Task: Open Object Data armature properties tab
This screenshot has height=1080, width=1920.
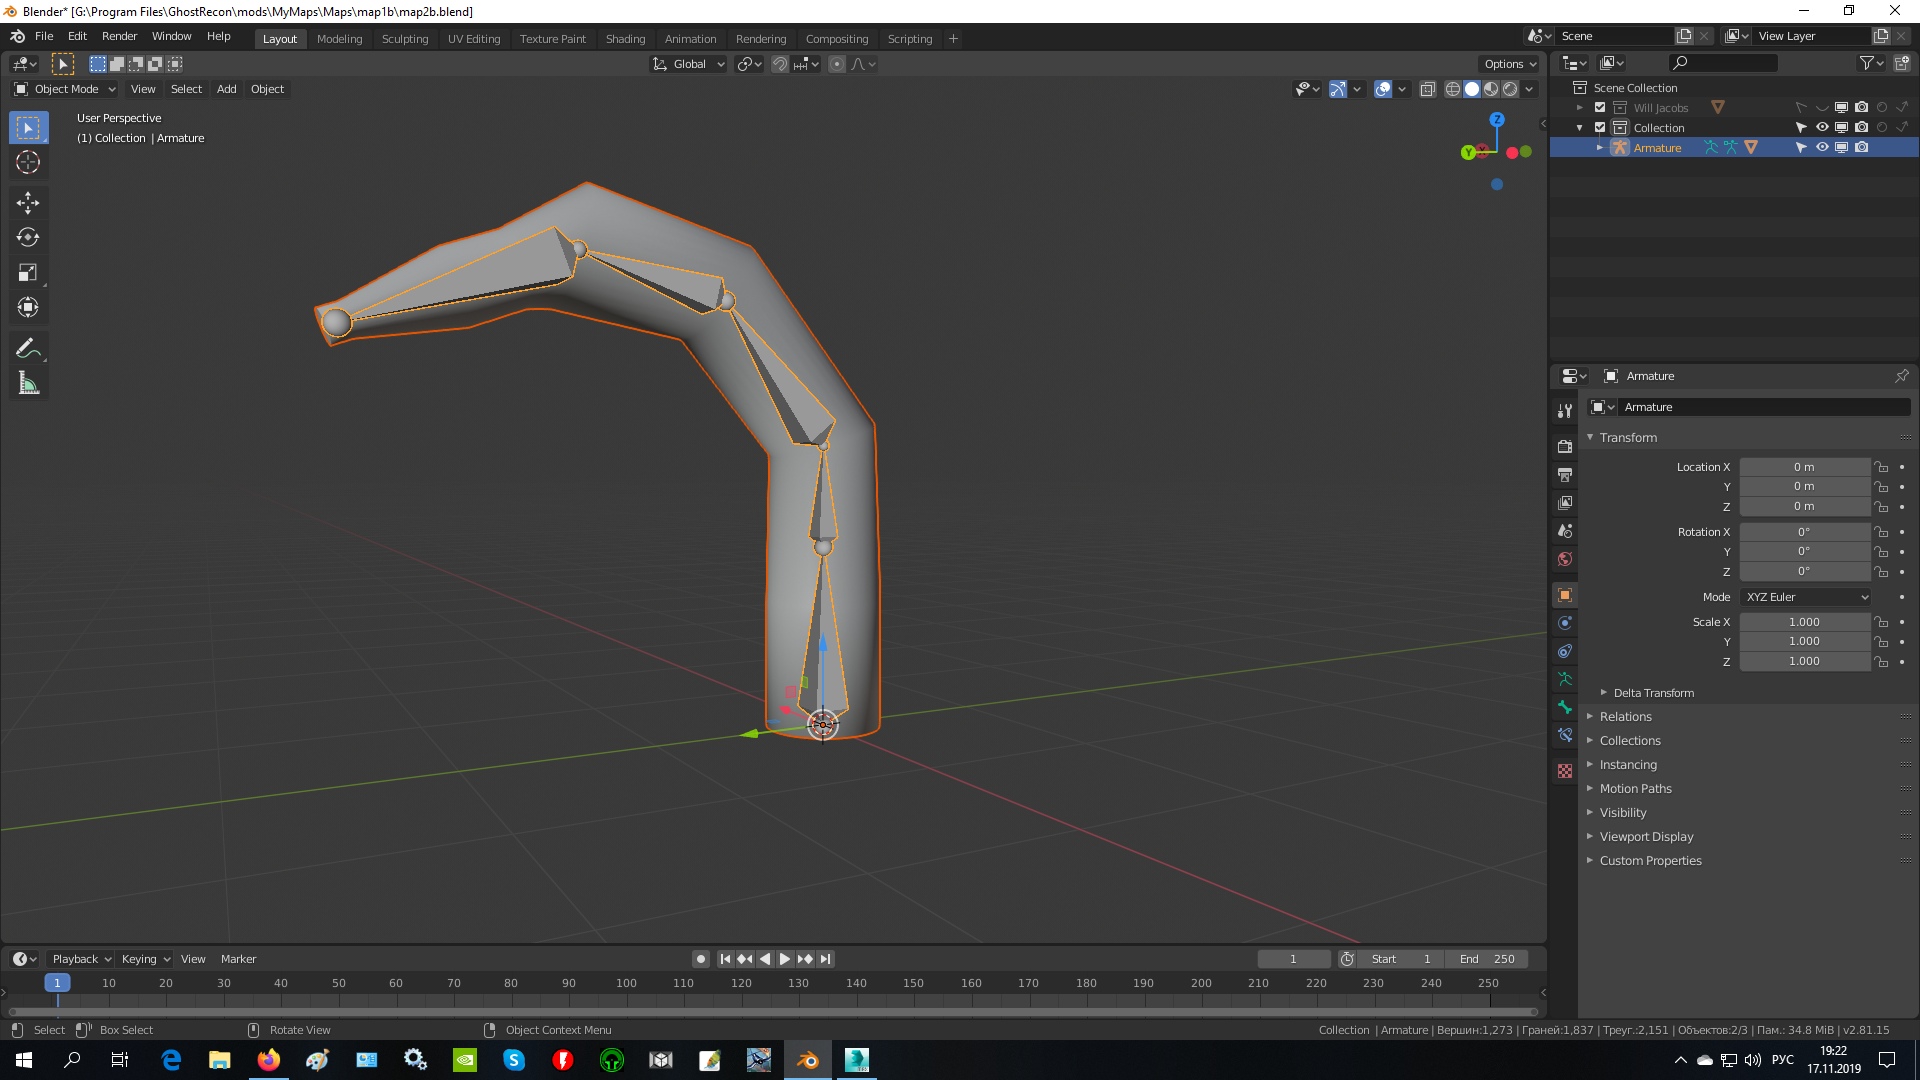Action: pos(1565,679)
